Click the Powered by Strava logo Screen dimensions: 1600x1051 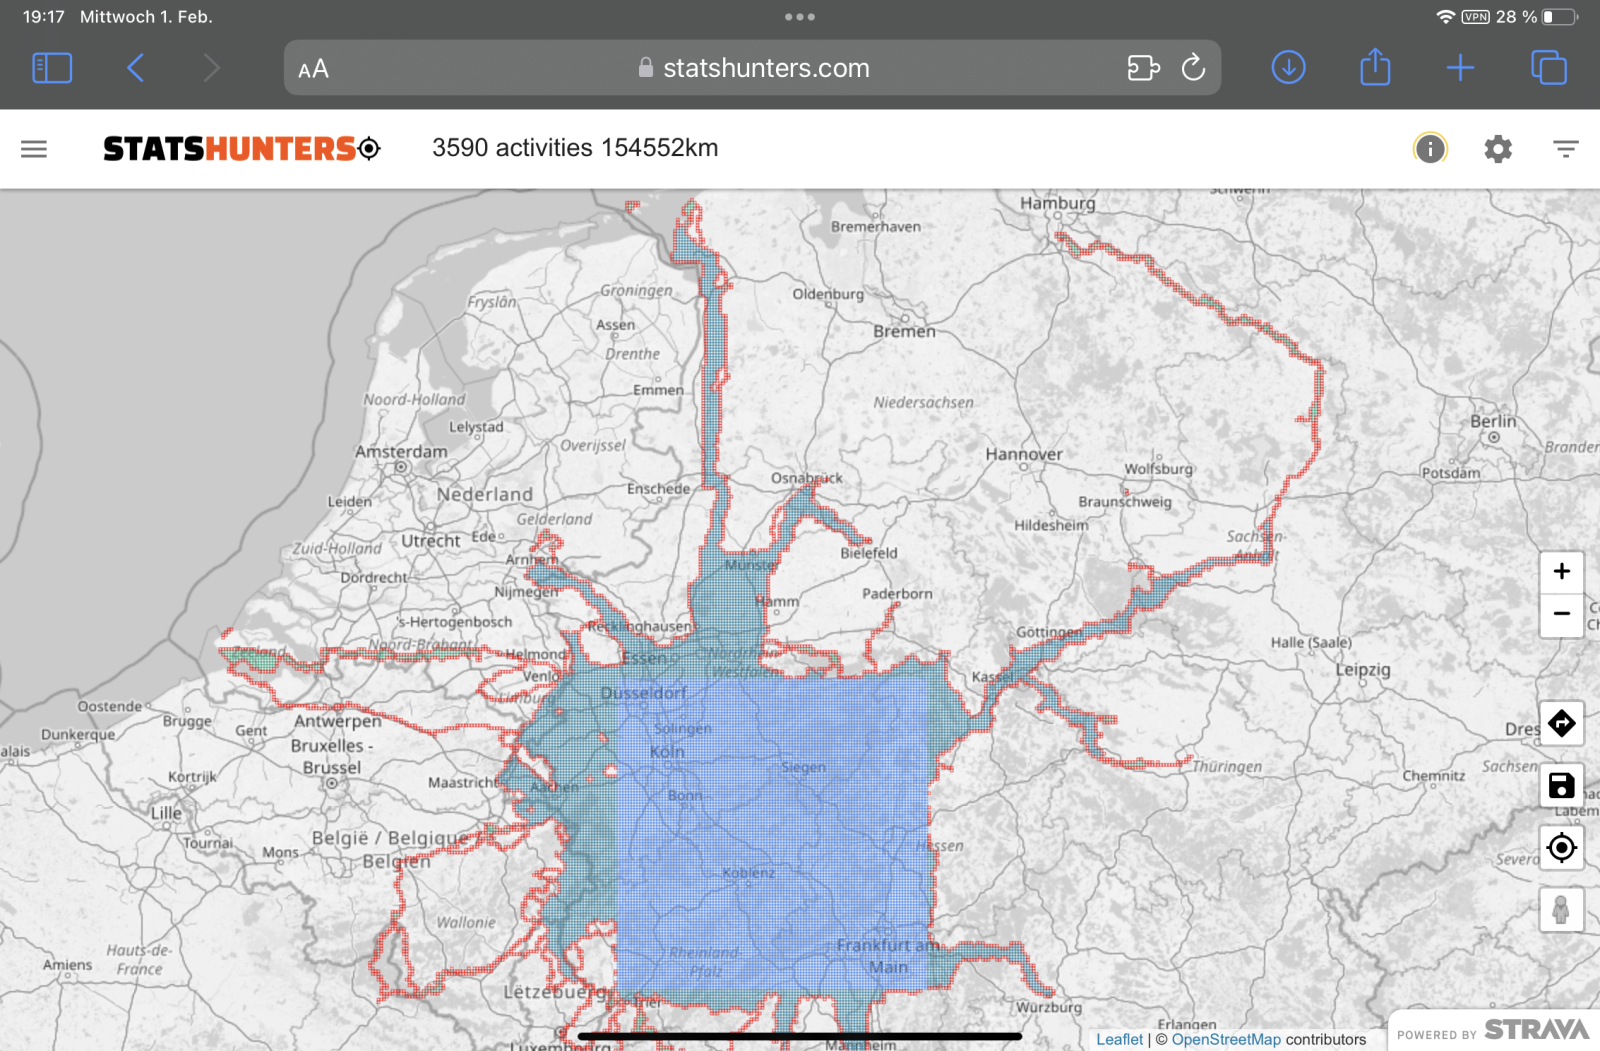[1493, 1031]
